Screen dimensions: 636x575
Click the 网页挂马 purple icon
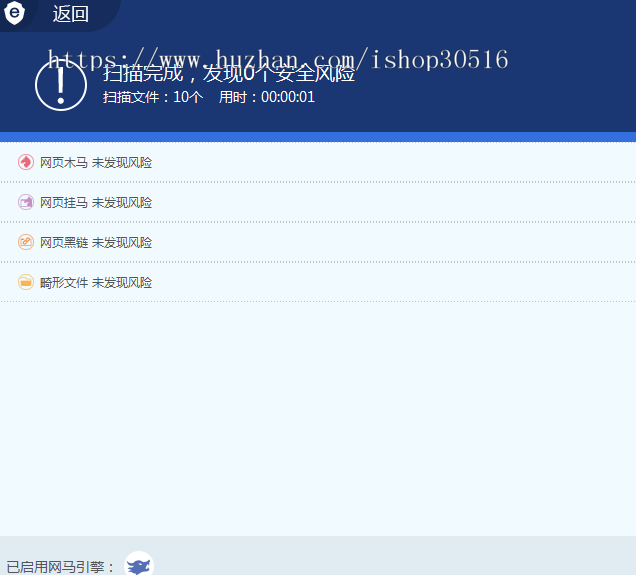pos(26,202)
